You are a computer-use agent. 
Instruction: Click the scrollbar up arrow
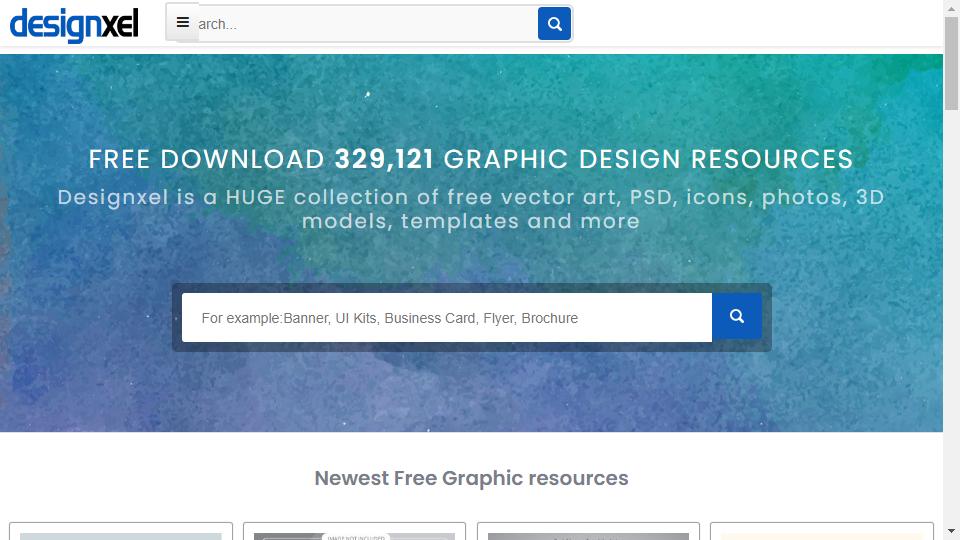click(951, 8)
